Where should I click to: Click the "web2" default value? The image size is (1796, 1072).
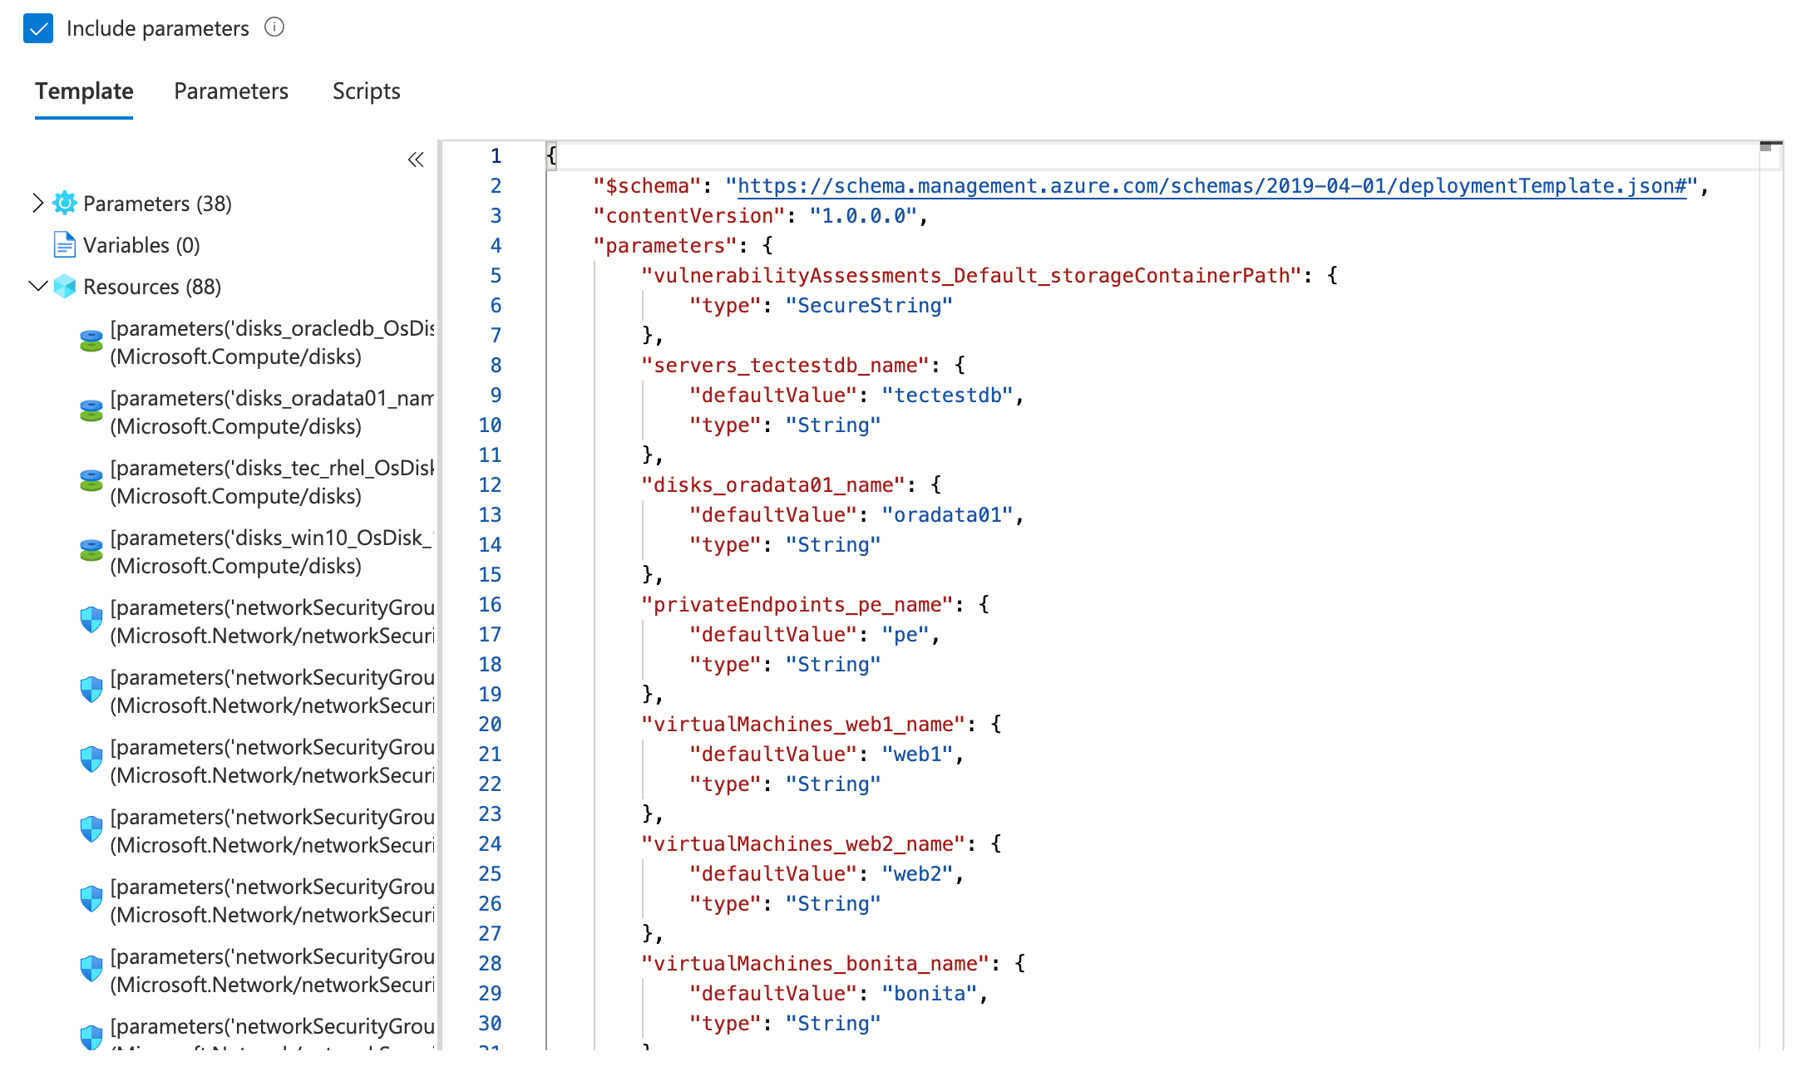(917, 874)
